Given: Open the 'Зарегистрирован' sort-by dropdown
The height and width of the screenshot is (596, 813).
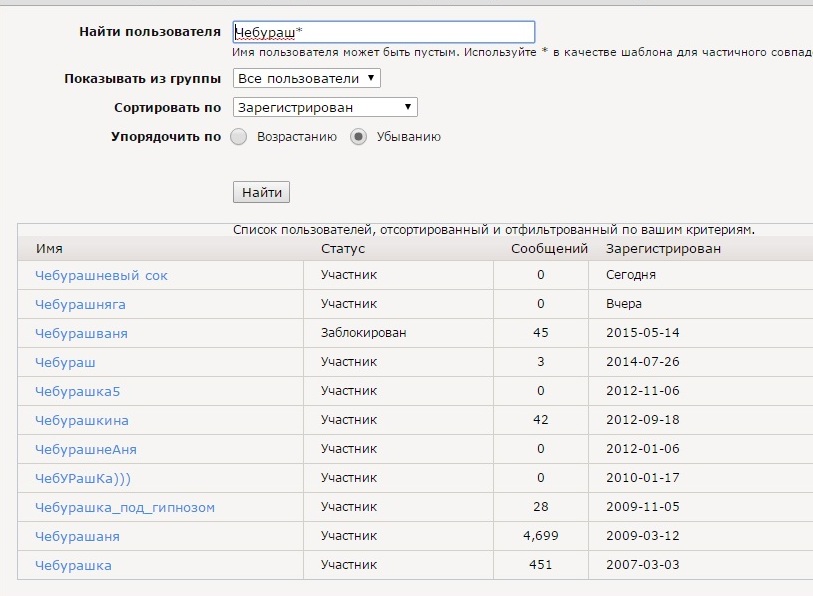Looking at the screenshot, I should click(324, 107).
